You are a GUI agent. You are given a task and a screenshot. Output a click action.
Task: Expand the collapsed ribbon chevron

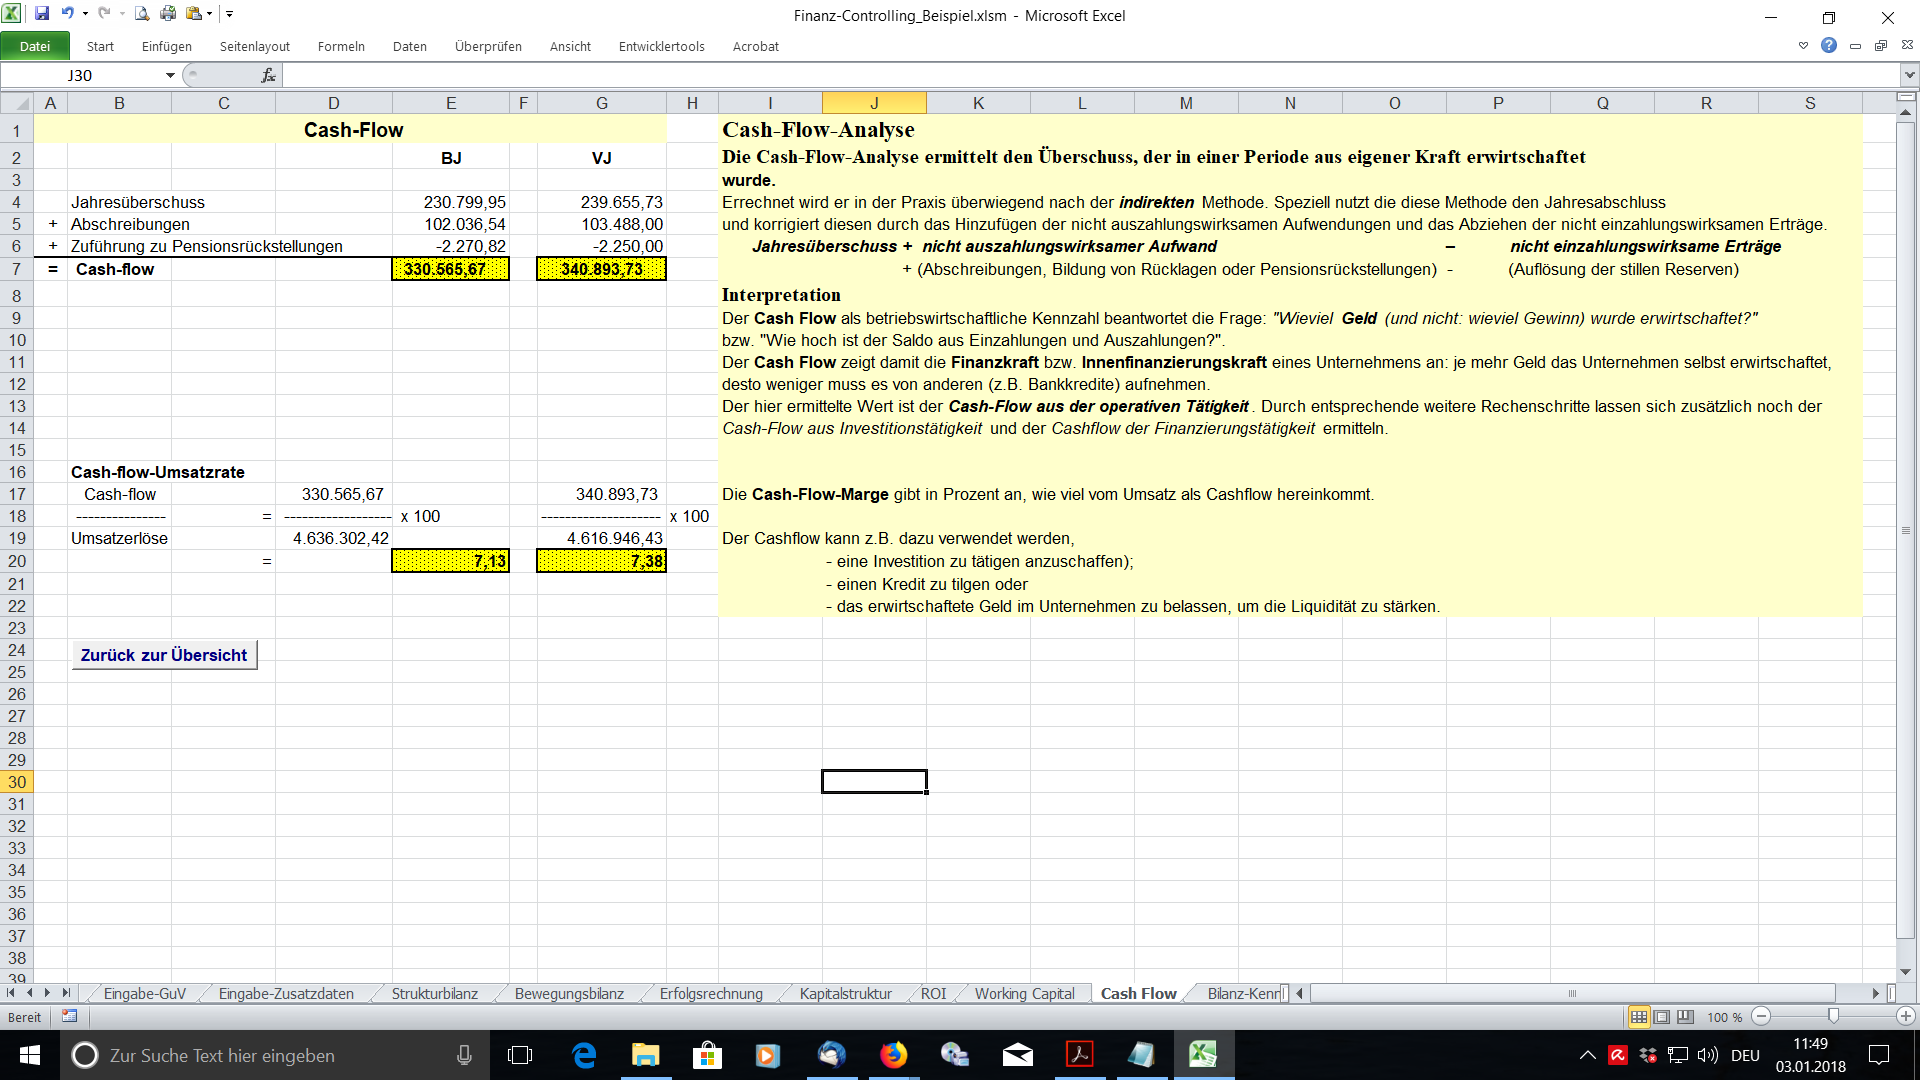pos(1803,45)
